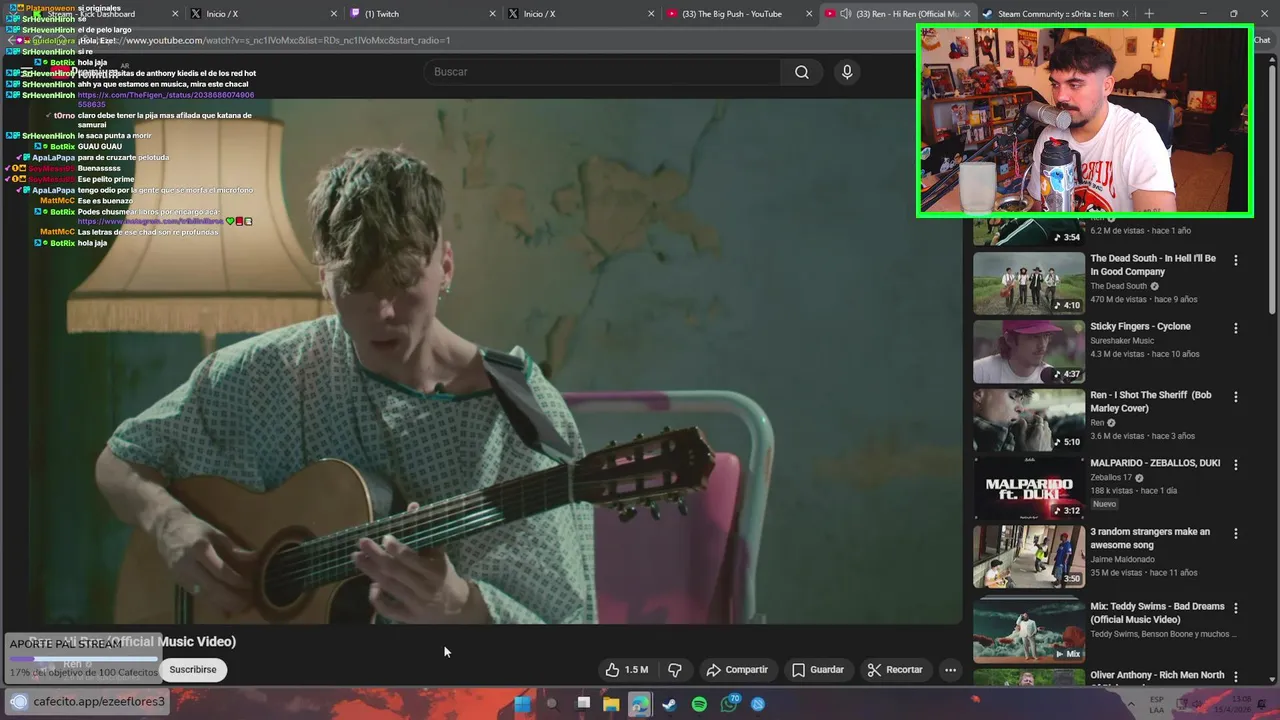The width and height of the screenshot is (1280, 720).
Task: Open Spotify from the taskbar
Action: (x=699, y=704)
